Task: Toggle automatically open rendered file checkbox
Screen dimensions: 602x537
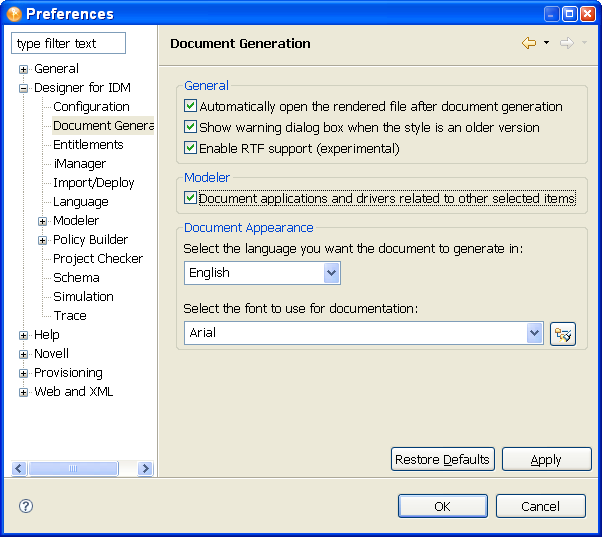Action: 191,106
